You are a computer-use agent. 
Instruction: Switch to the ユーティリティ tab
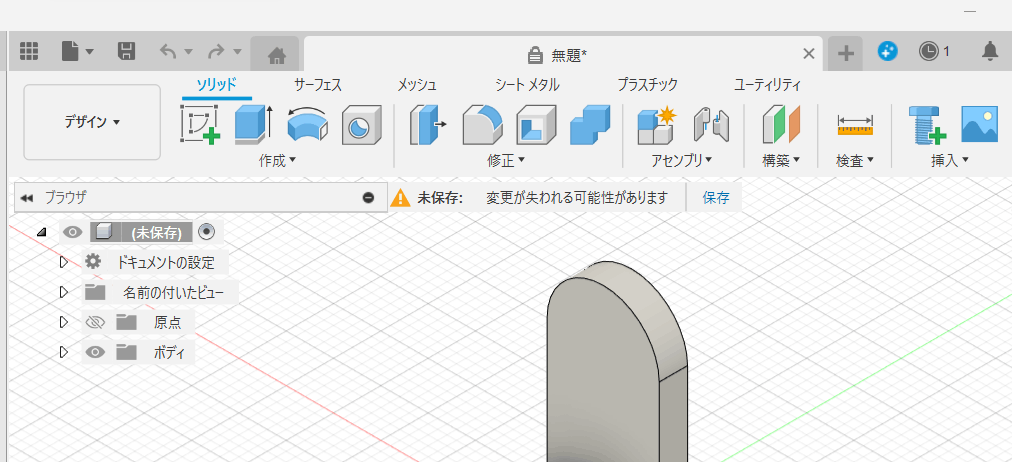pyautogui.click(x=767, y=85)
